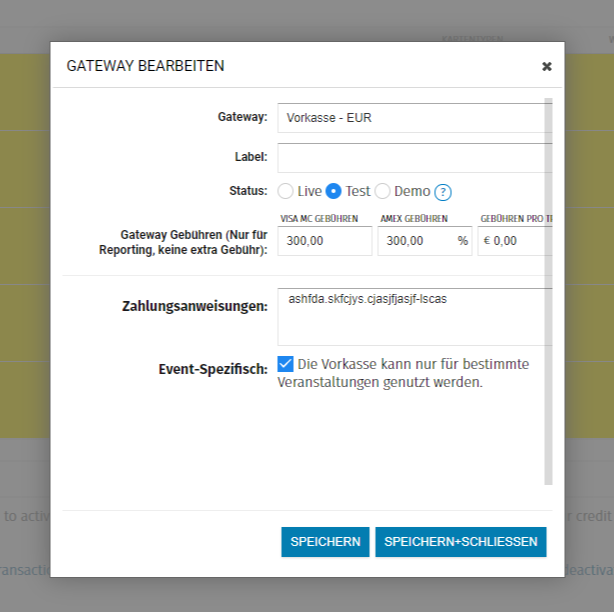The height and width of the screenshot is (612, 615).
Task: Close the Gateway bearbeiten dialog with X
Action: click(x=546, y=66)
